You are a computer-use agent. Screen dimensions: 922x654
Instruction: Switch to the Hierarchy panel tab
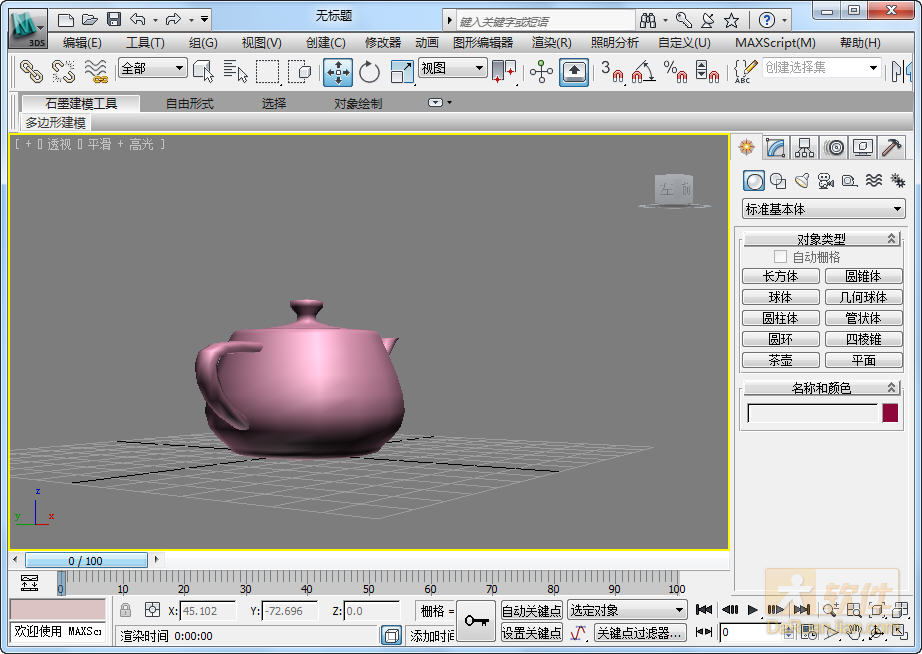tap(805, 148)
